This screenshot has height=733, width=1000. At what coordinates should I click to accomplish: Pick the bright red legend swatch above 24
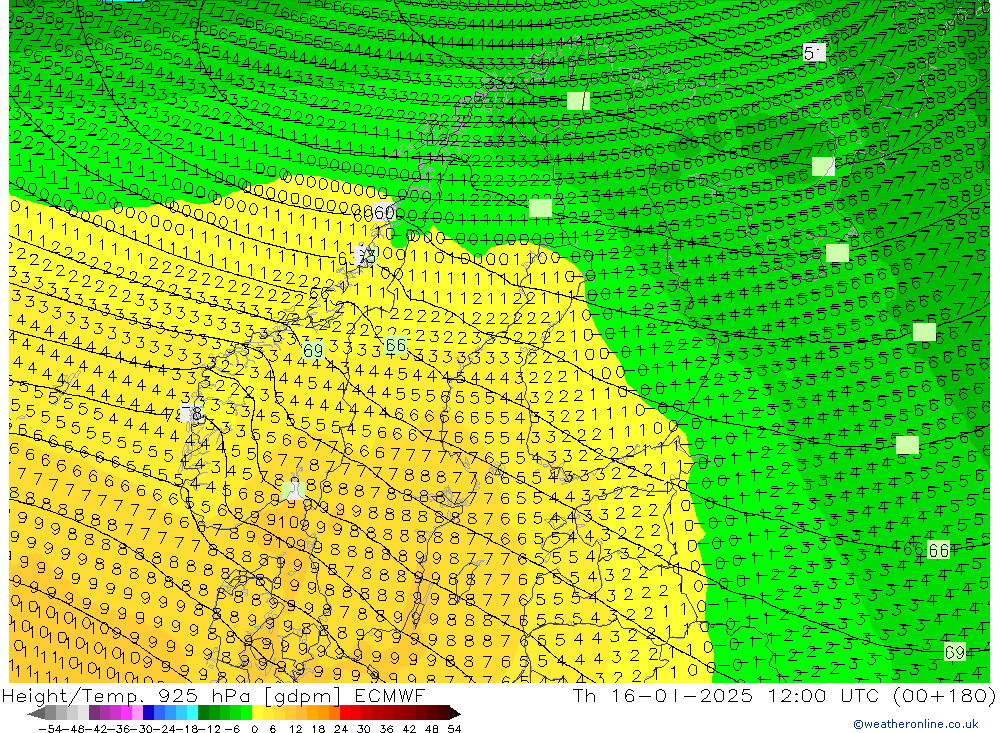point(345,713)
